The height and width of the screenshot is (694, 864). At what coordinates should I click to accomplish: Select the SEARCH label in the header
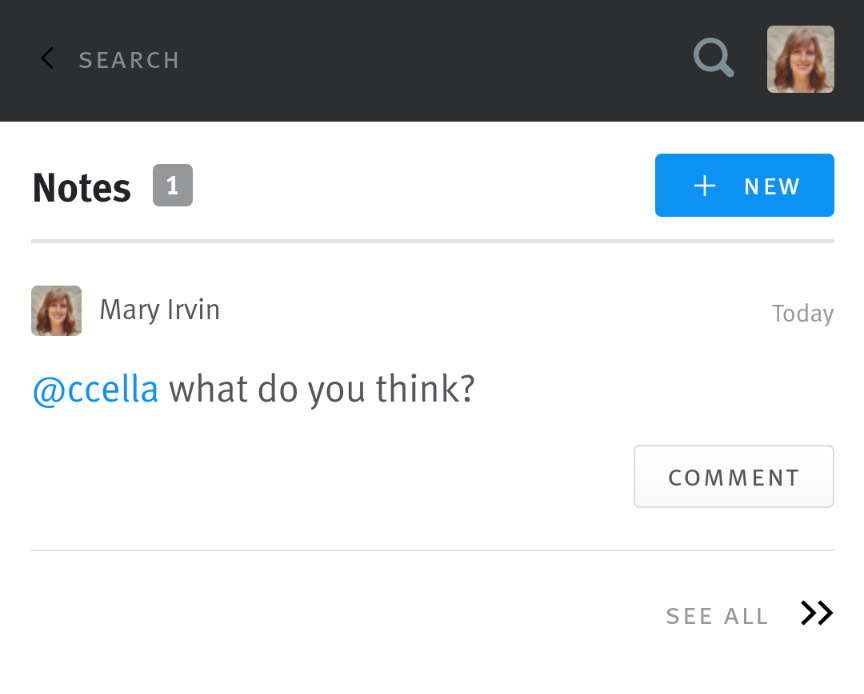[x=129, y=60]
